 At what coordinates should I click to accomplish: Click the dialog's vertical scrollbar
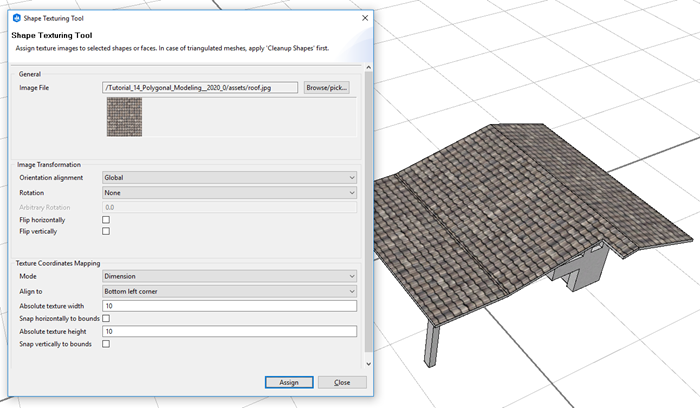[x=368, y=200]
